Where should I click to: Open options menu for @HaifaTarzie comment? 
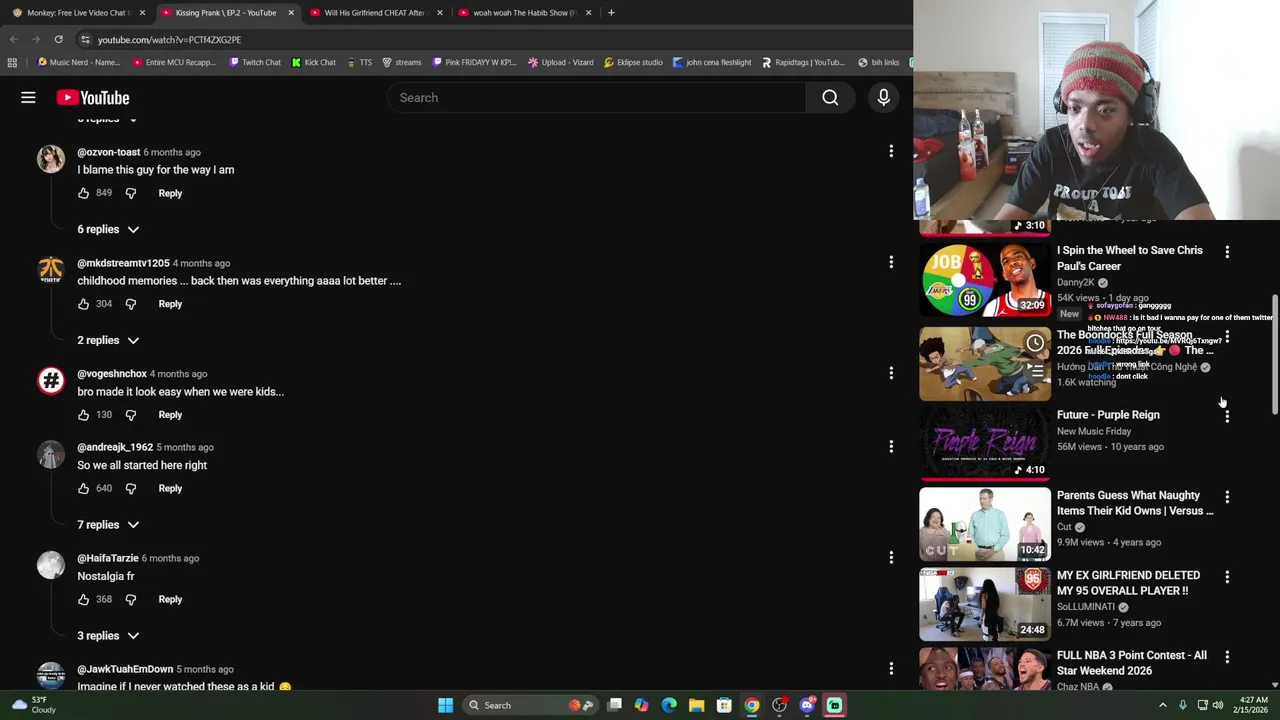891,557
